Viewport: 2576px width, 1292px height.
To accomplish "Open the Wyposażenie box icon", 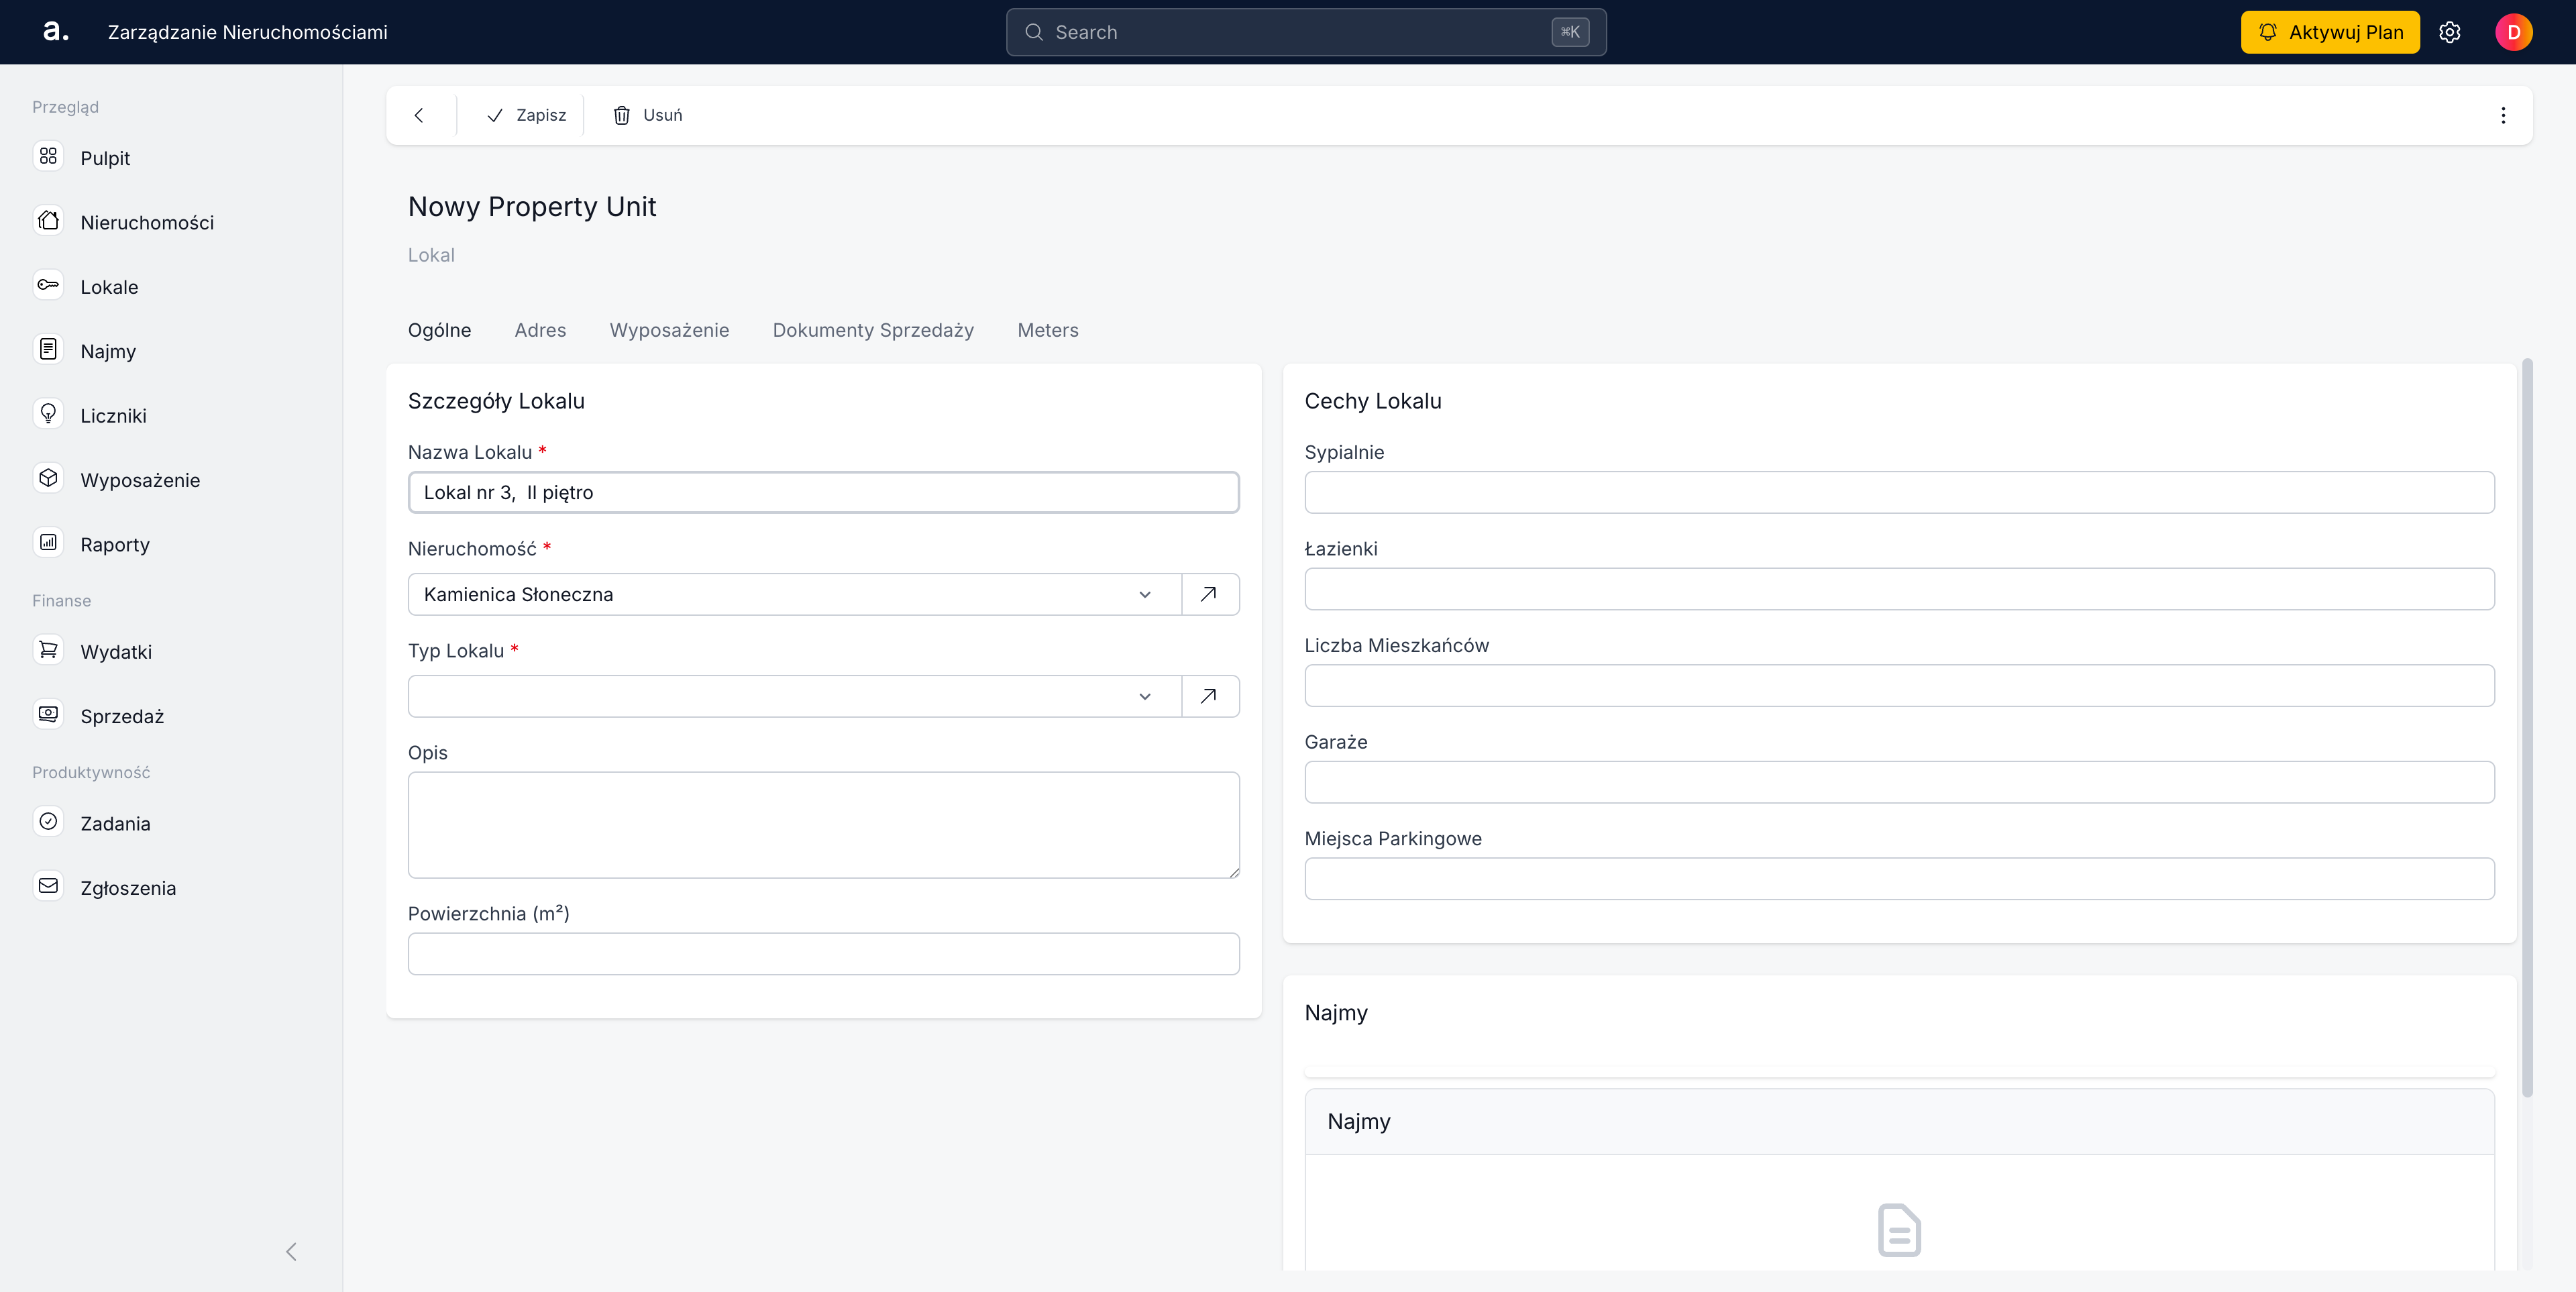I will [x=48, y=479].
